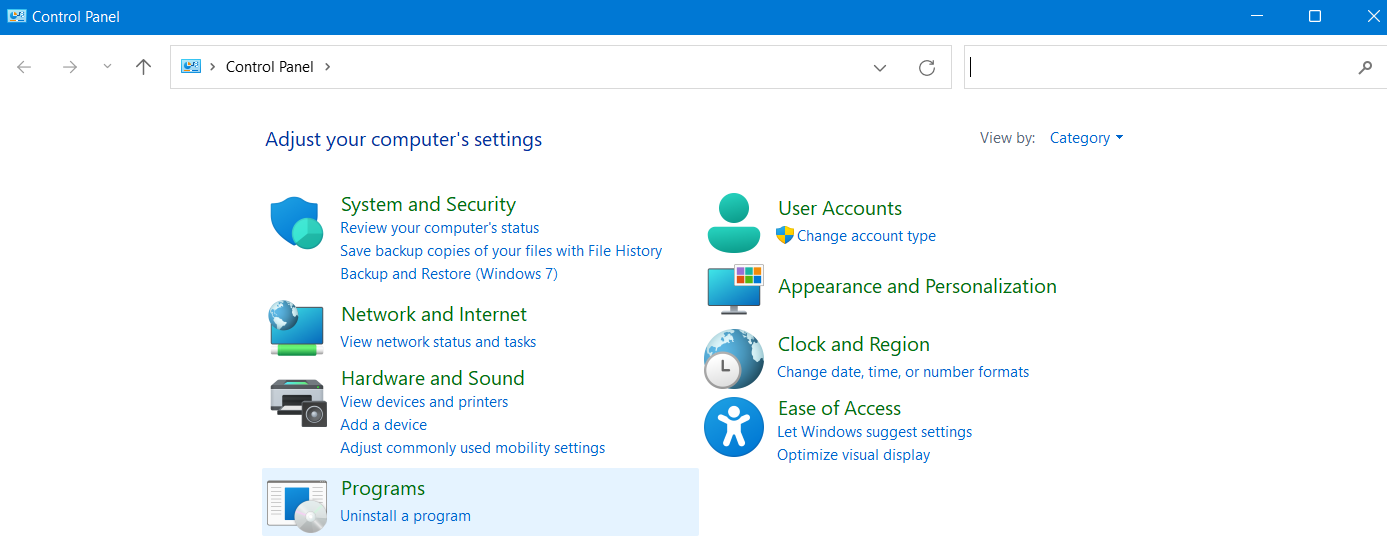Expand the recent locations arrow
The image size is (1387, 550).
(x=108, y=67)
